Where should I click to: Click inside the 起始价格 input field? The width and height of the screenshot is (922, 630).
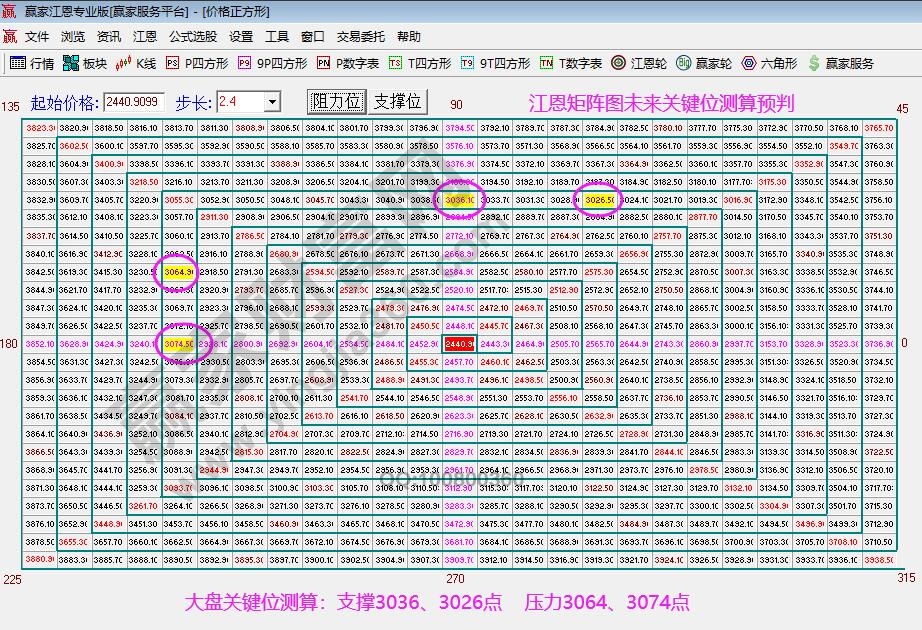[x=135, y=103]
